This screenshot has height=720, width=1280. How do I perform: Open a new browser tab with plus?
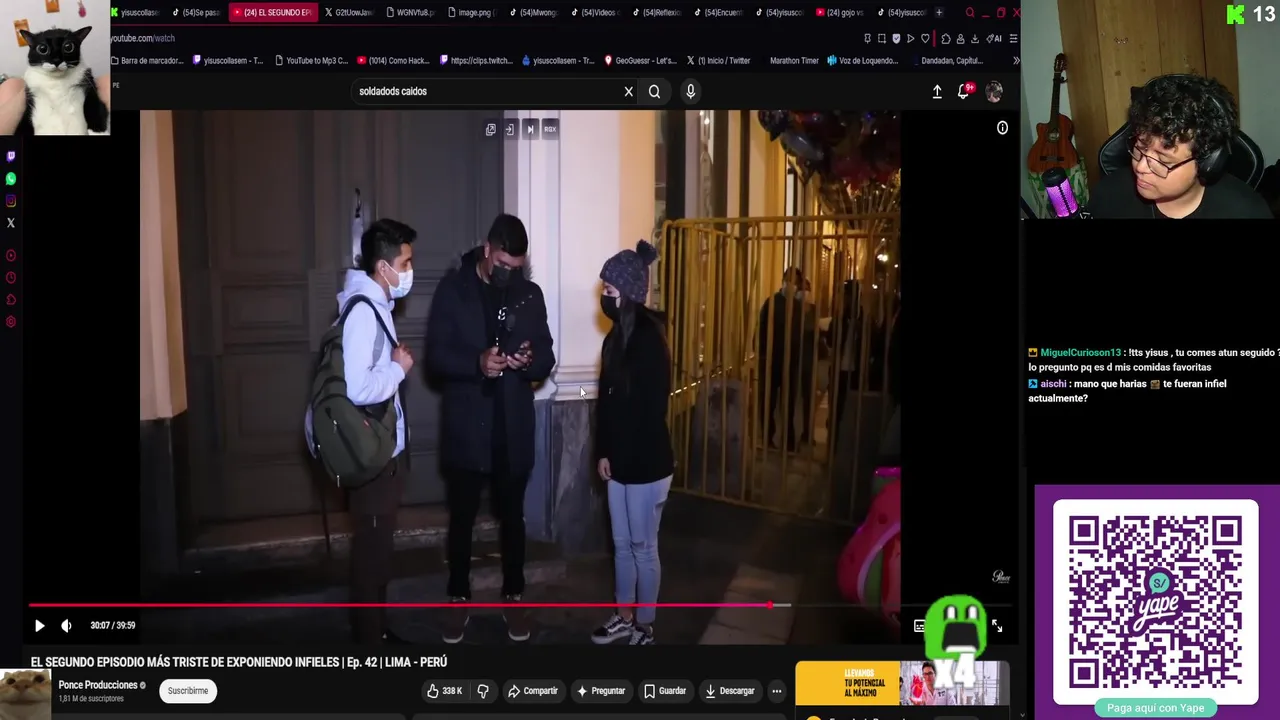[x=938, y=13]
